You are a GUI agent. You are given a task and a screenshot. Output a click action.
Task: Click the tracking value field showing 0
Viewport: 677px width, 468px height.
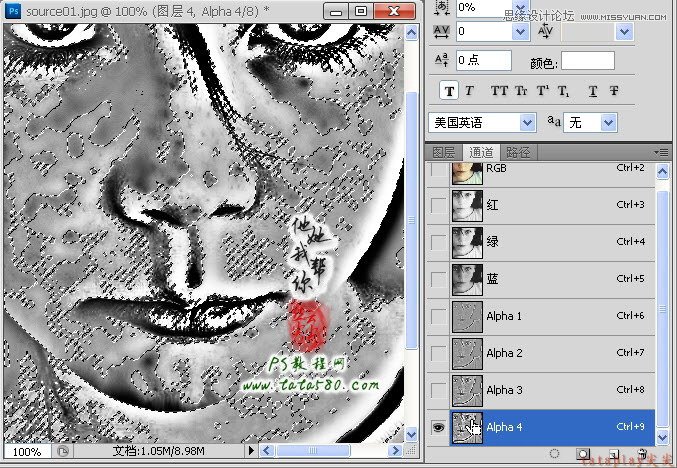point(484,32)
